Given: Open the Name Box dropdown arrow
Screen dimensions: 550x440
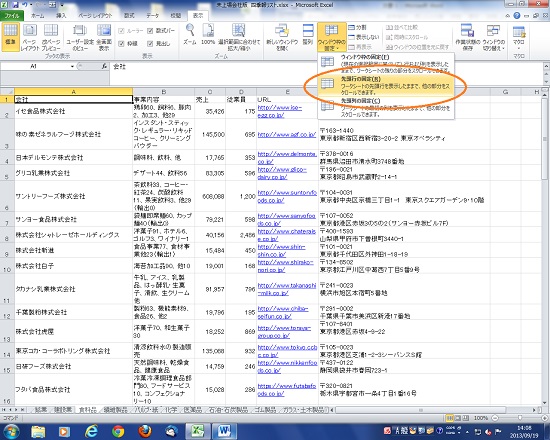Looking at the screenshot, I should (x=72, y=66).
